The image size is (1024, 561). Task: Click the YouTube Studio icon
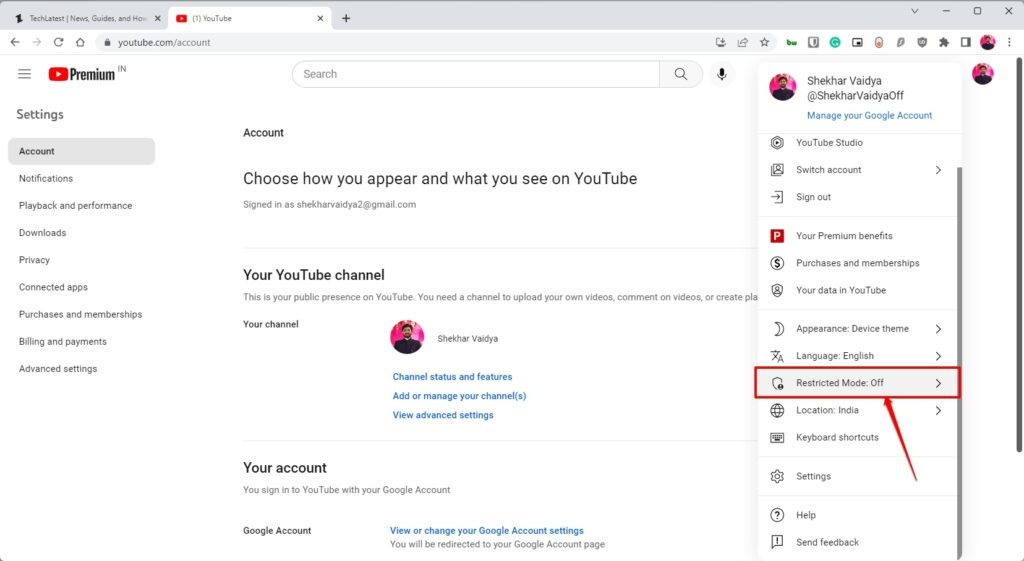[777, 142]
